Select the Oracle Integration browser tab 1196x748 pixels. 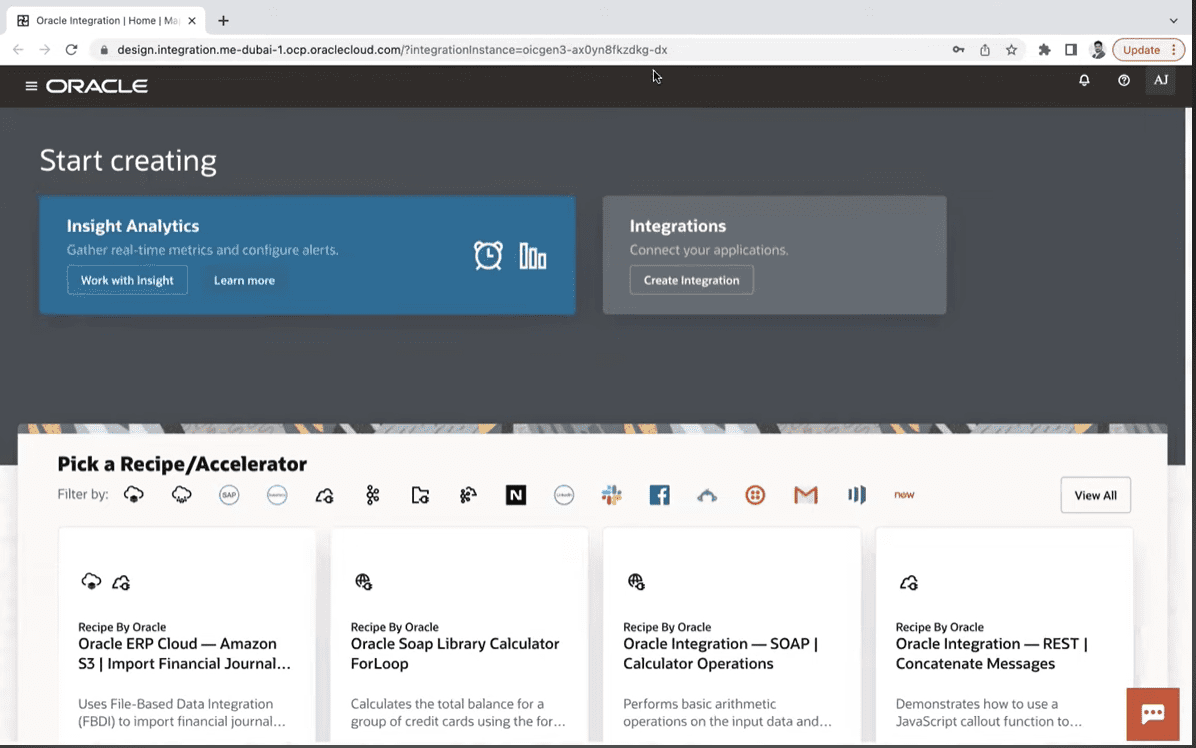pos(106,21)
